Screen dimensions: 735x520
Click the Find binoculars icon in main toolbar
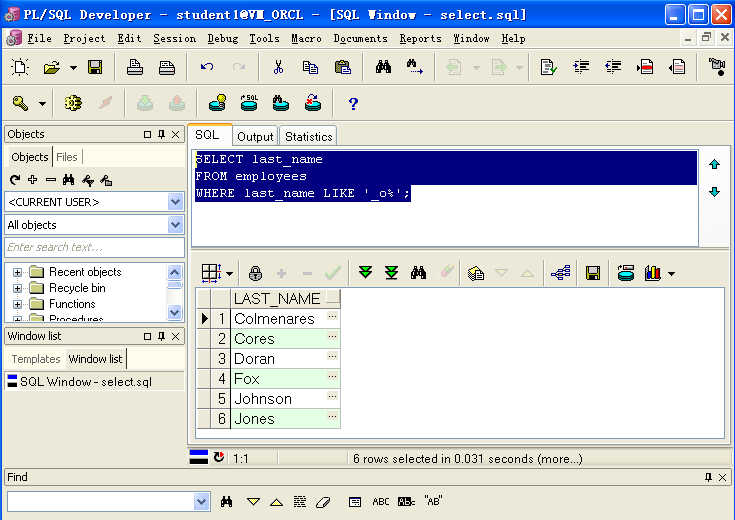click(383, 67)
